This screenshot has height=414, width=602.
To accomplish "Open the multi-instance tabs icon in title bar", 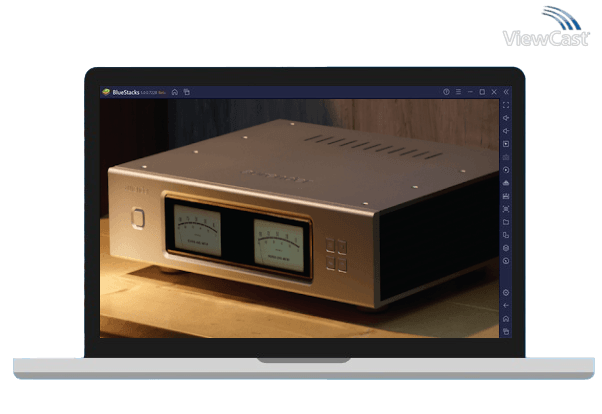I will click(187, 92).
